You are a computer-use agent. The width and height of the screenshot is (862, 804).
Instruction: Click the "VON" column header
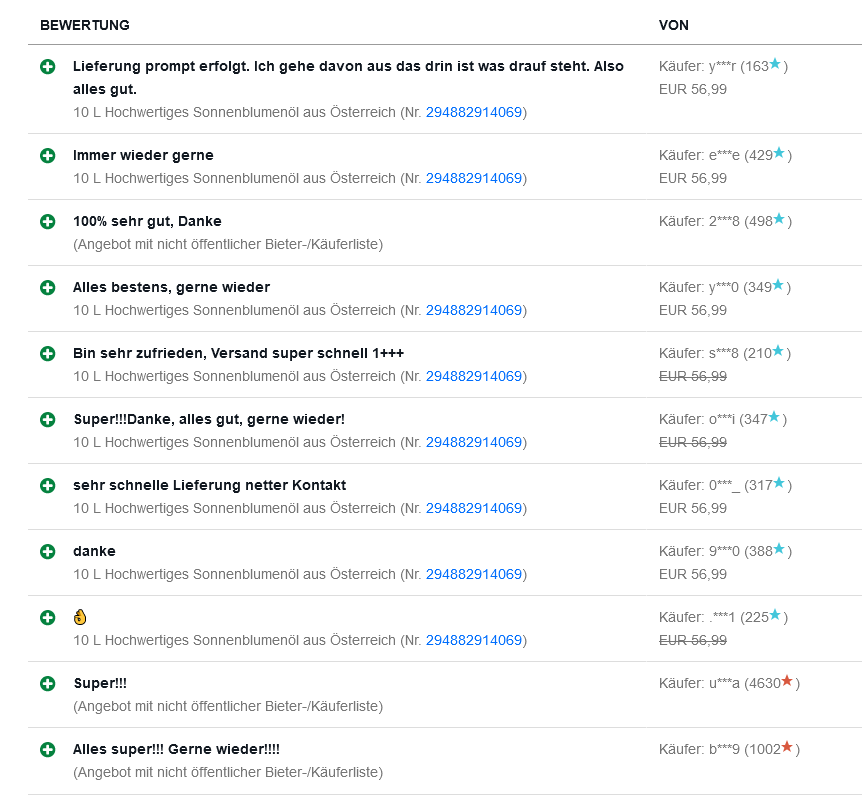(x=673, y=25)
